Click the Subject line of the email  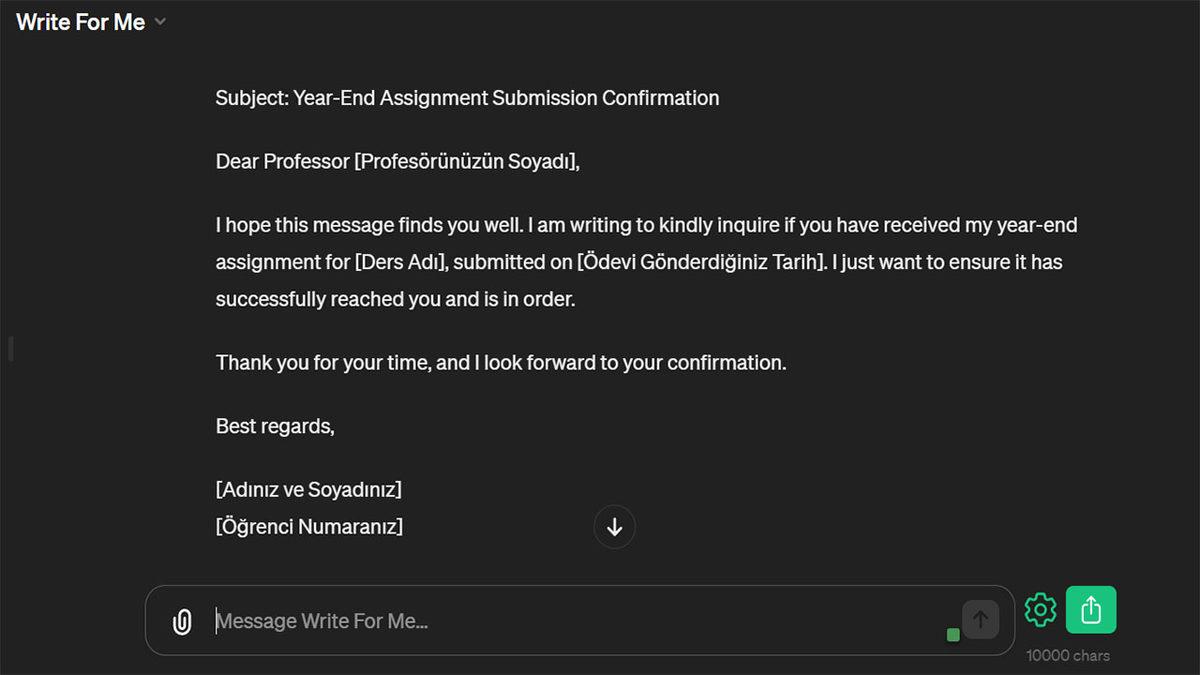pyautogui.click(x=467, y=98)
